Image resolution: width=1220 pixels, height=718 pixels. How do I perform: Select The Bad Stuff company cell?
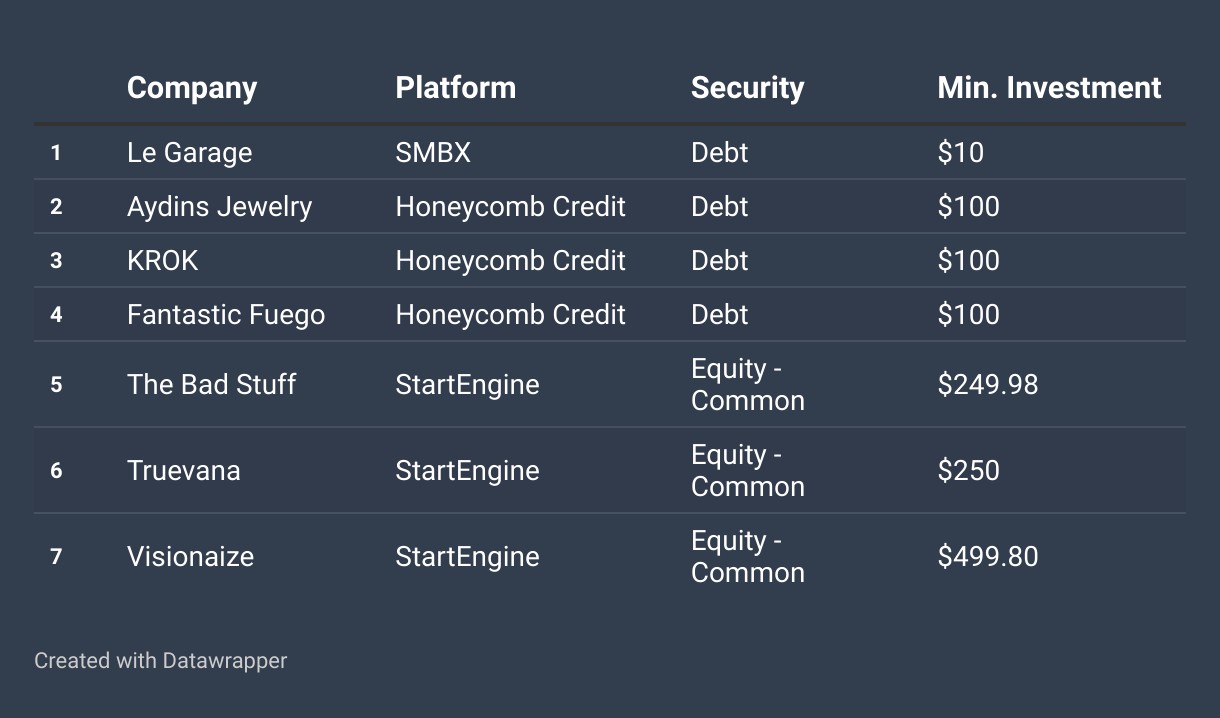click(x=211, y=385)
